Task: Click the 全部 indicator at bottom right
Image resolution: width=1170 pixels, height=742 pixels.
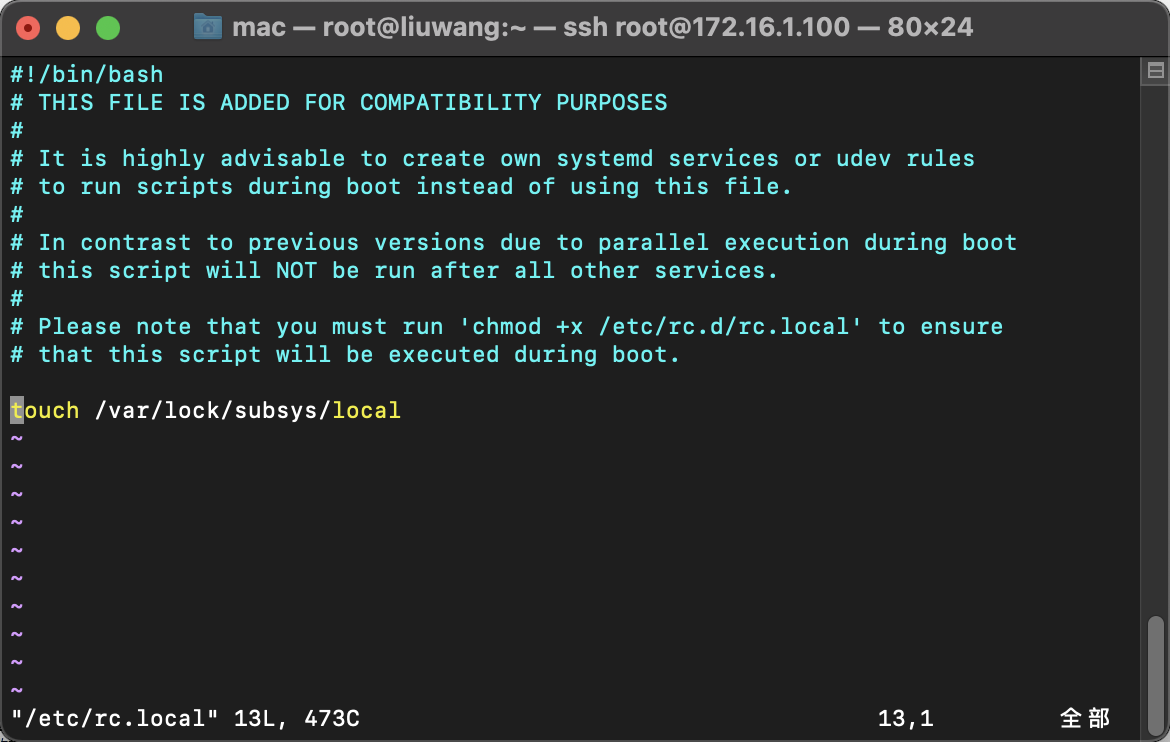Action: click(1084, 718)
